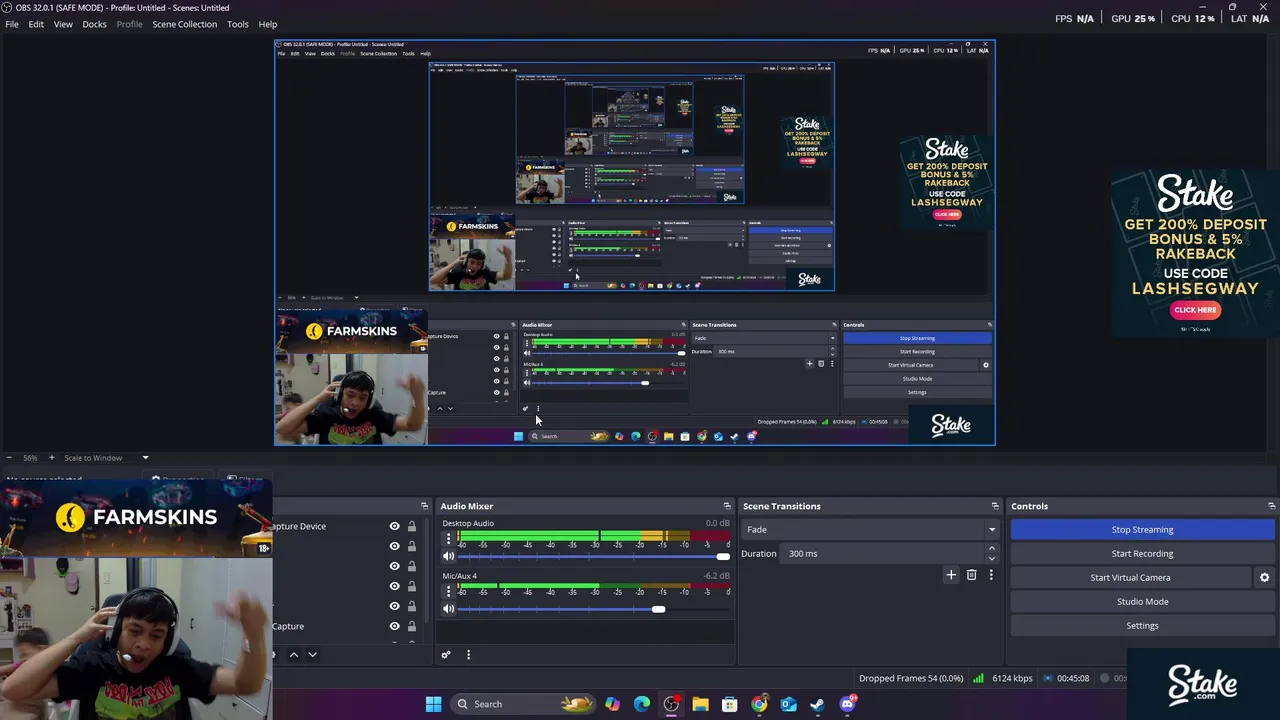Click the 'CPU 12 %' readout
Image resolution: width=1280 pixels, height=720 pixels.
coord(1192,18)
